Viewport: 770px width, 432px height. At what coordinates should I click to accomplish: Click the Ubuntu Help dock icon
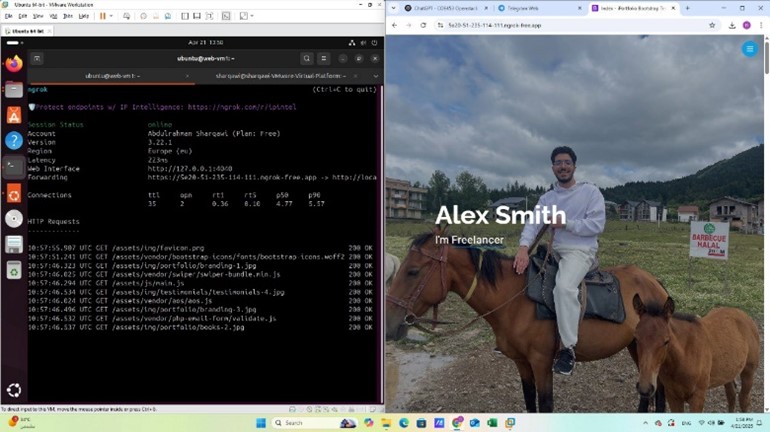(x=14, y=140)
